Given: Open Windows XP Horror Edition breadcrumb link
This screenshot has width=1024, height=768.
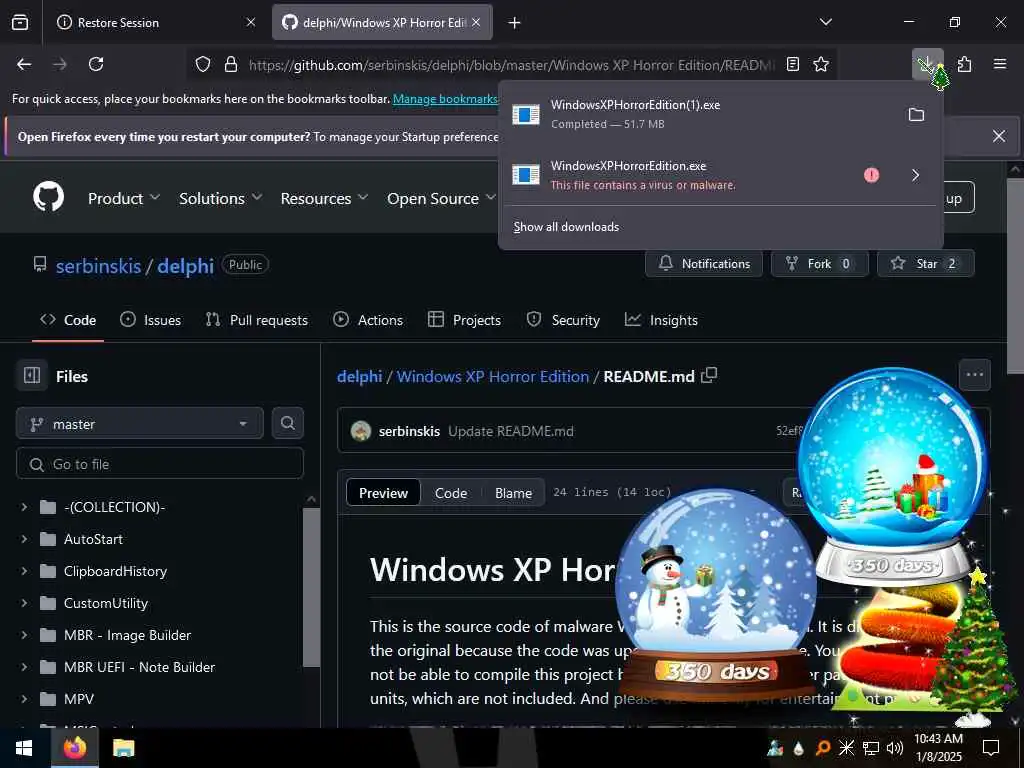Looking at the screenshot, I should (x=493, y=376).
